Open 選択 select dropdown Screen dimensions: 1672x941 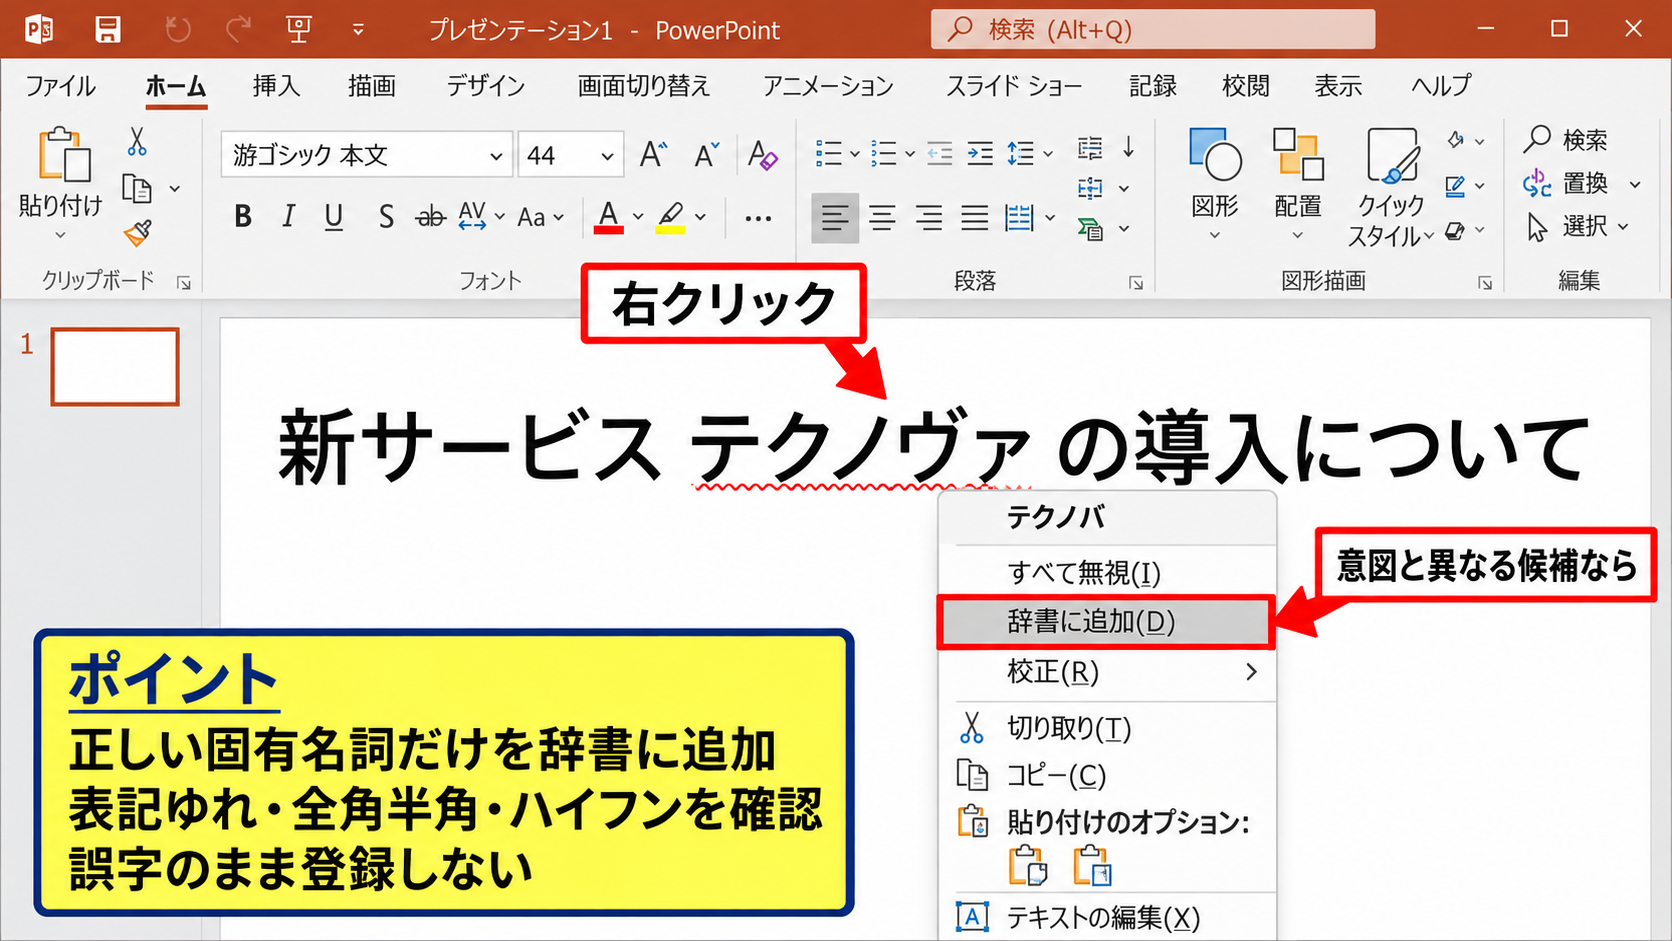[x=1578, y=227]
